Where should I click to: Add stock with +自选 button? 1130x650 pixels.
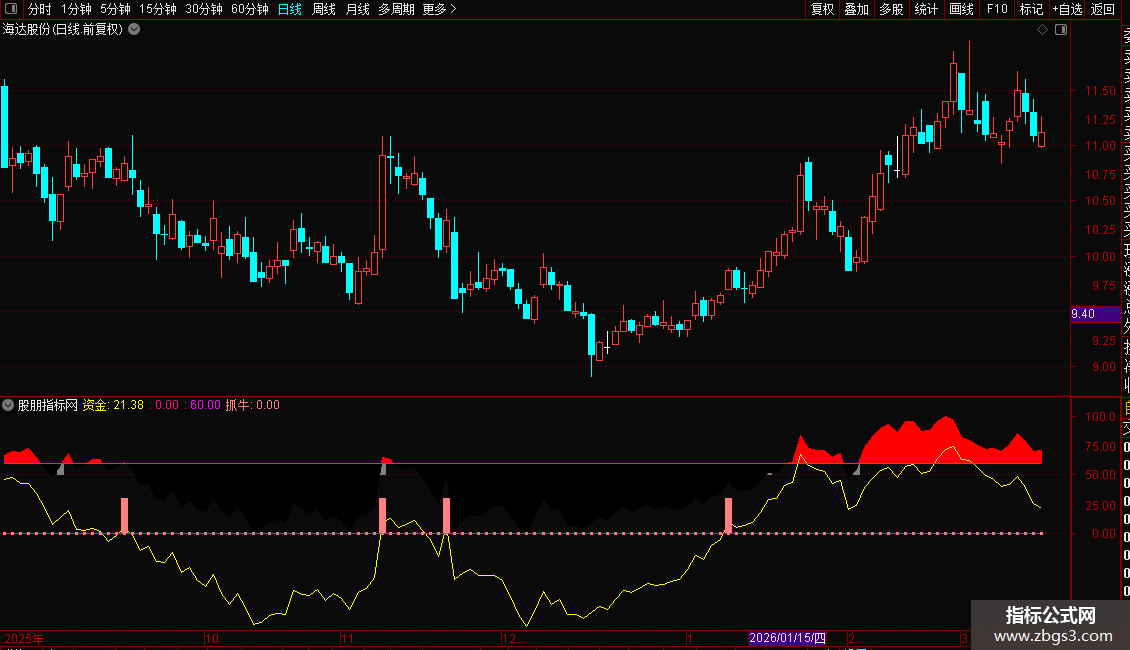pyautogui.click(x=1067, y=9)
